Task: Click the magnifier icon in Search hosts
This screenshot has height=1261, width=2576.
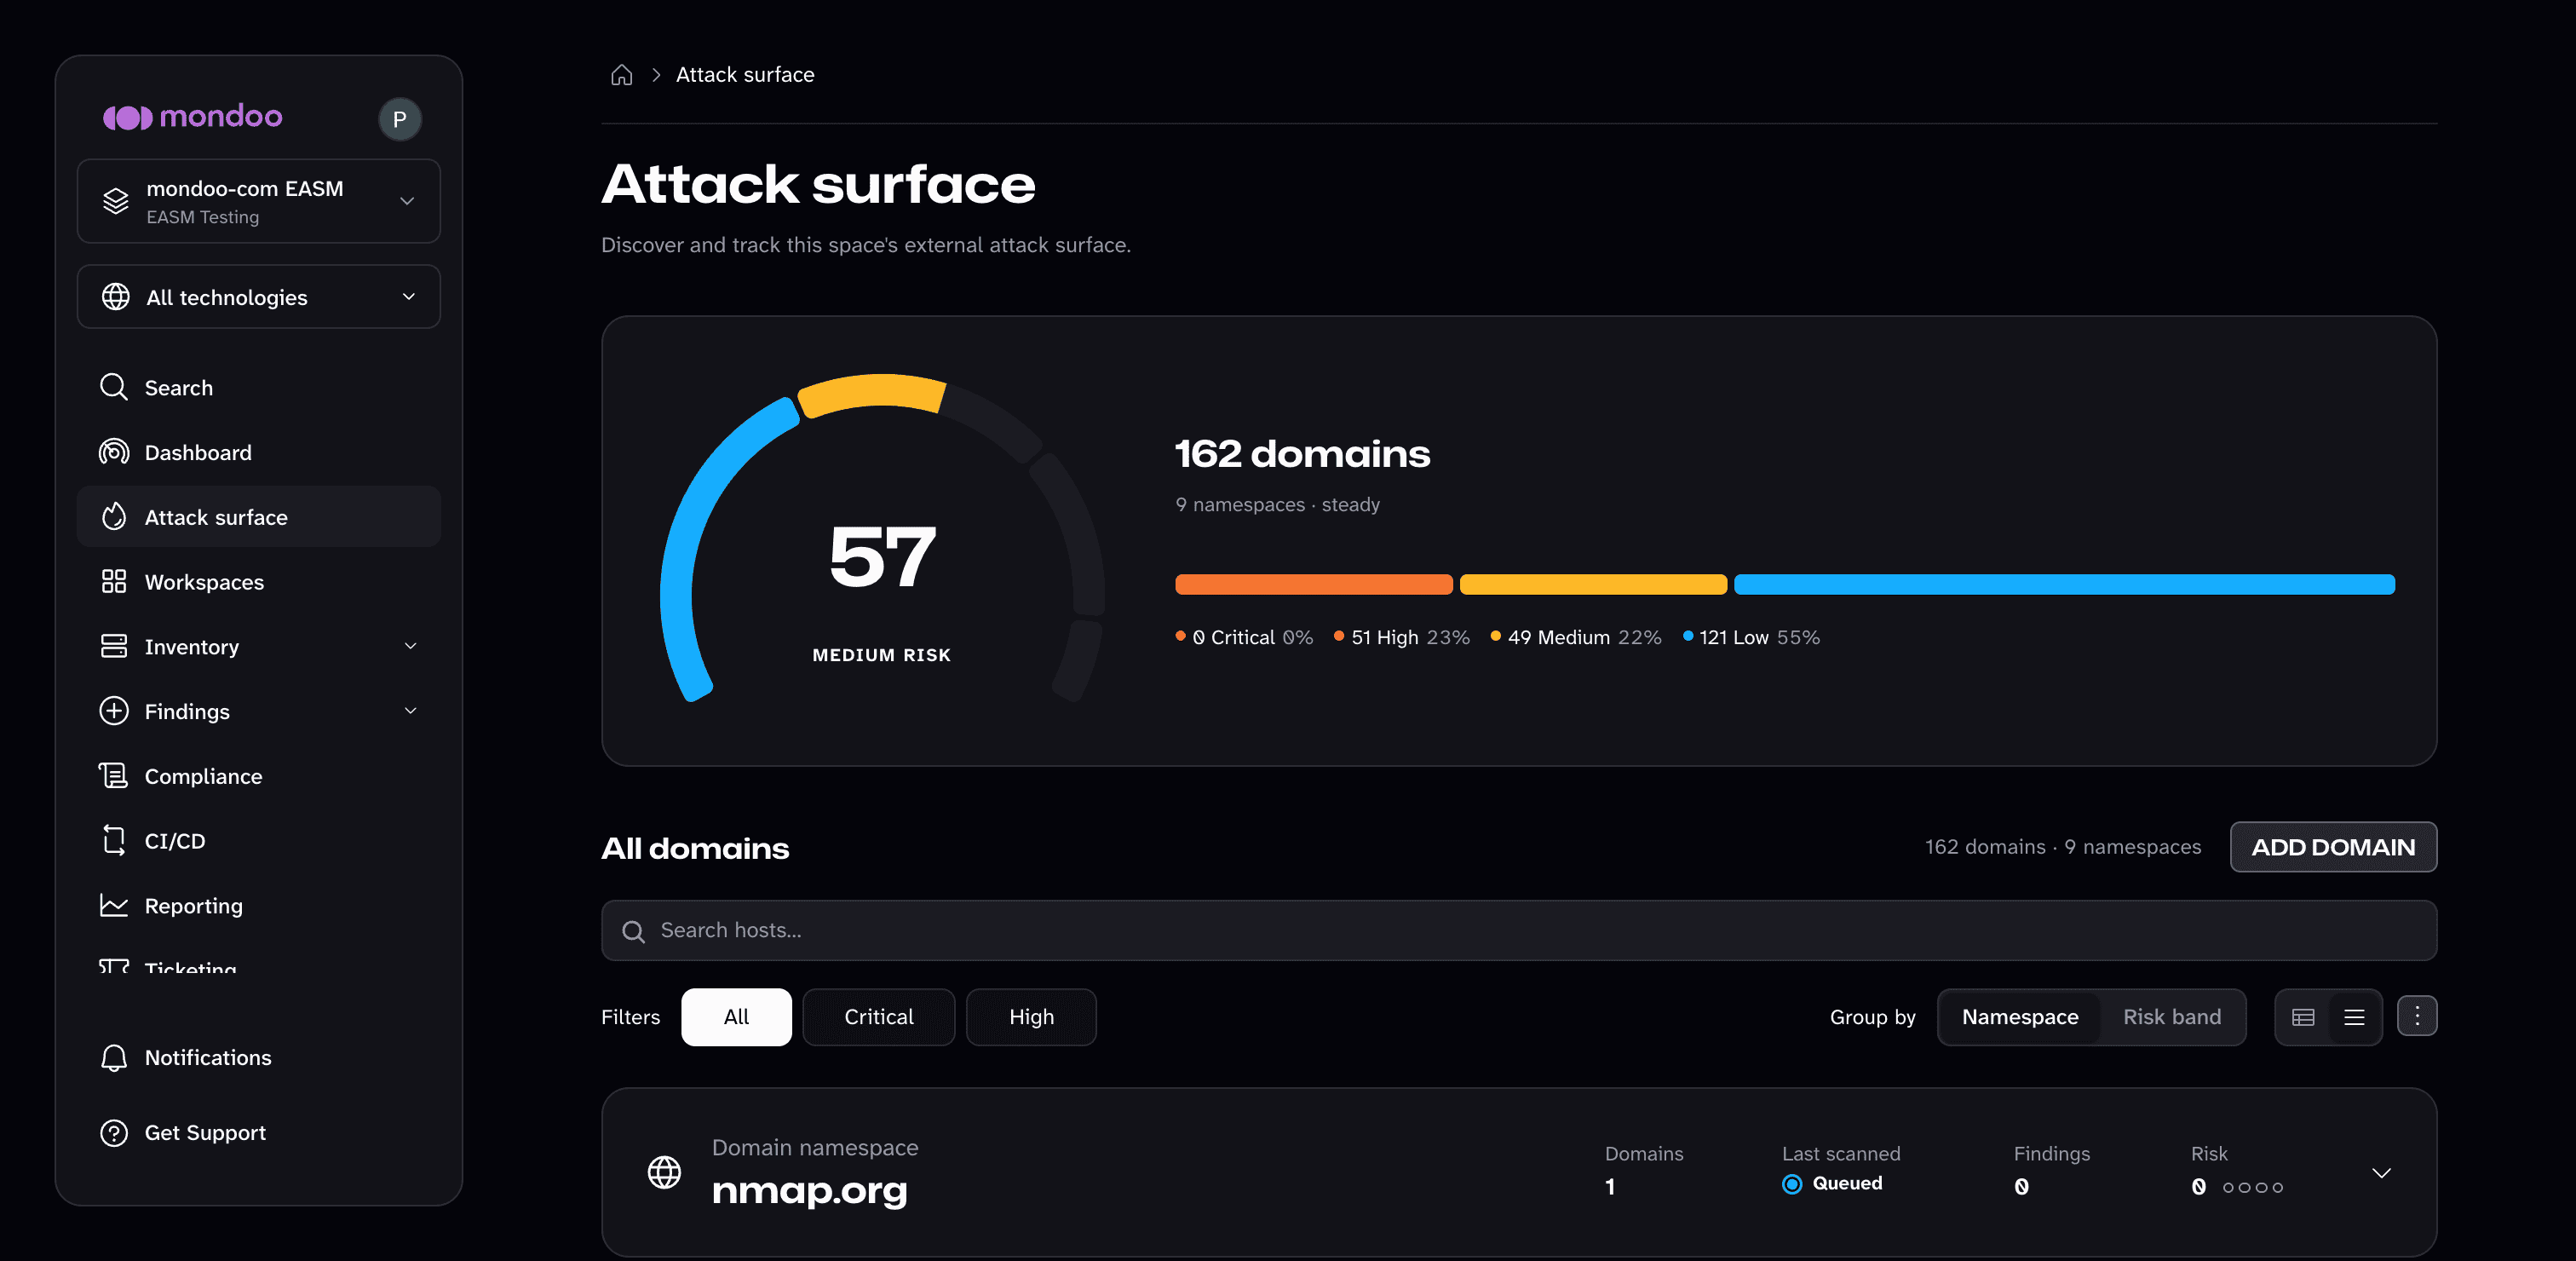Action: coord(633,932)
